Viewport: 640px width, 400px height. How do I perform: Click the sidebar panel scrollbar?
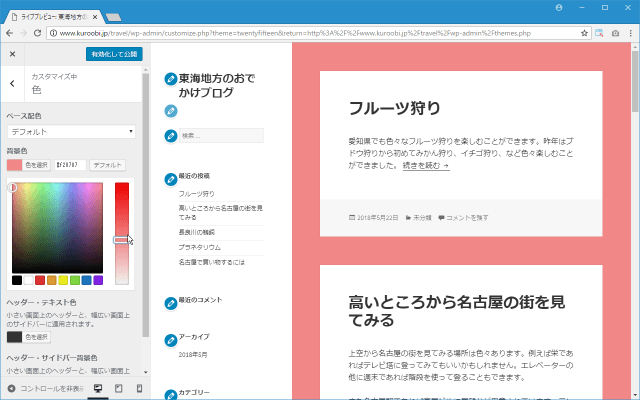[146, 205]
